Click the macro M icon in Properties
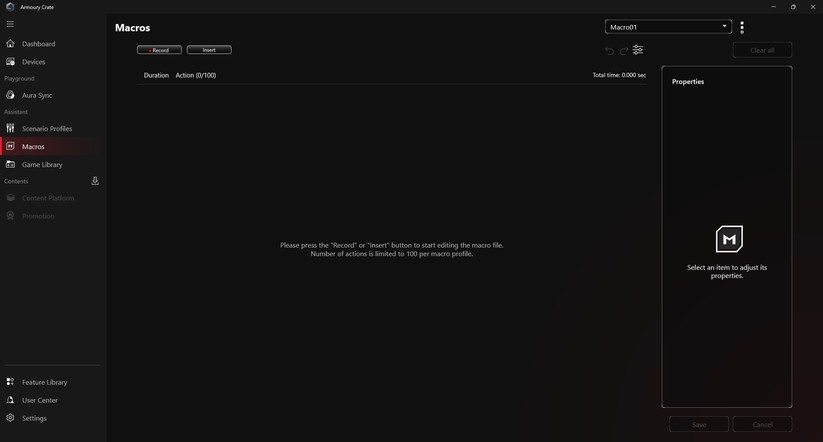This screenshot has height=442, width=823. tap(729, 239)
